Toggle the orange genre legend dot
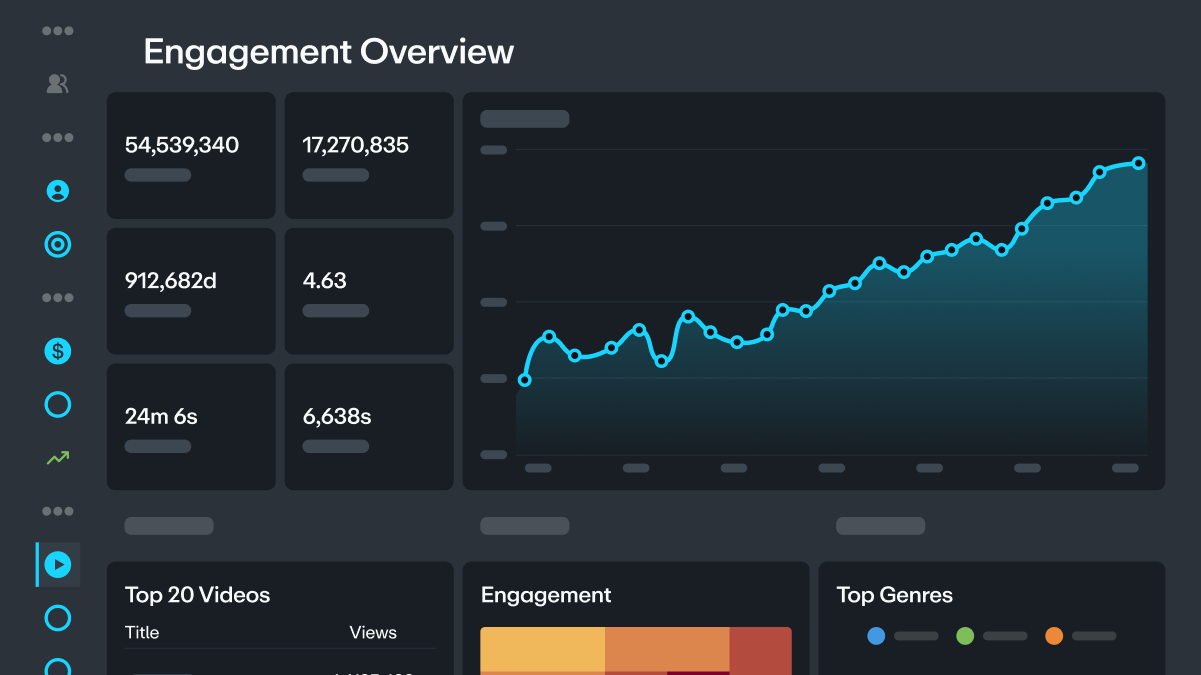This screenshot has width=1201, height=675. 1054,636
